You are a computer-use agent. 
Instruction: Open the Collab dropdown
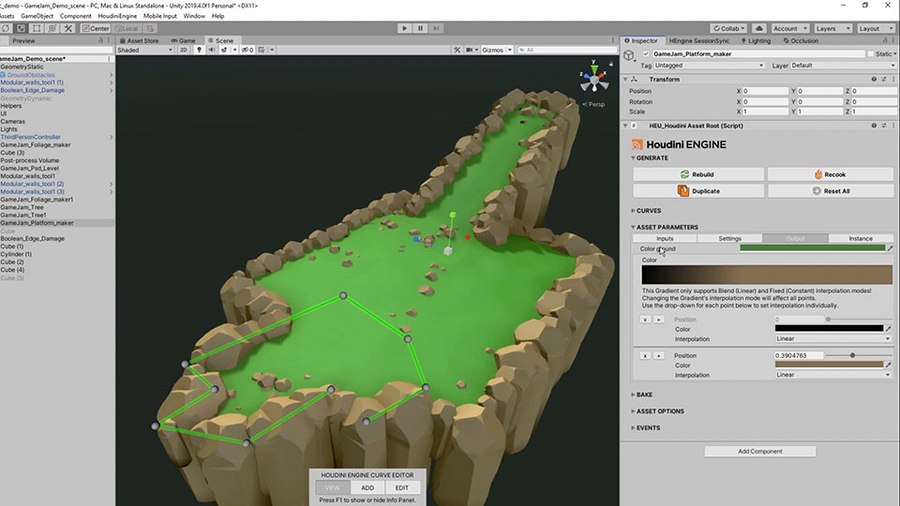[x=728, y=28]
